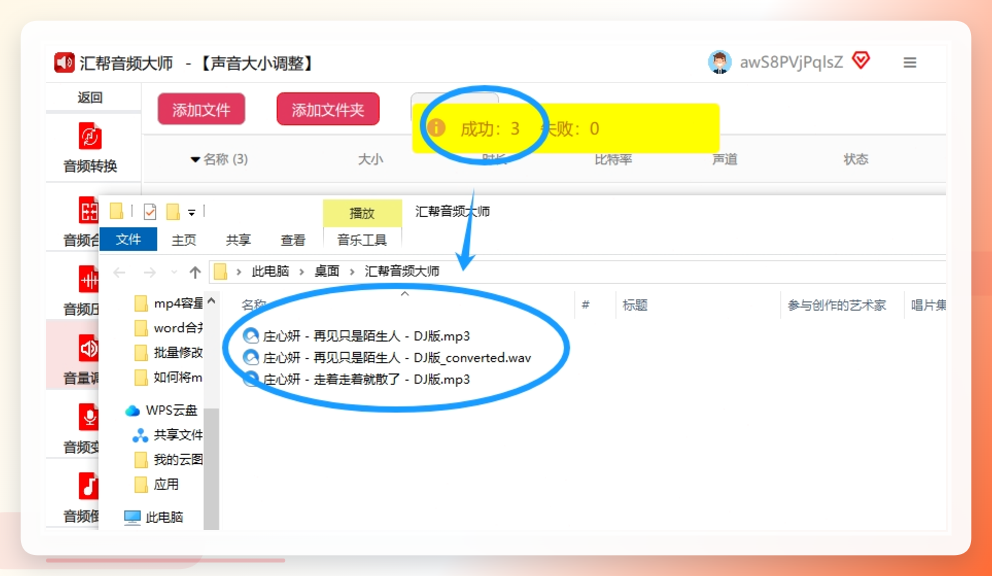This screenshot has width=992, height=576.
Task: Click the new folder icon in Explorer quick toolbar
Action: [x=173, y=211]
